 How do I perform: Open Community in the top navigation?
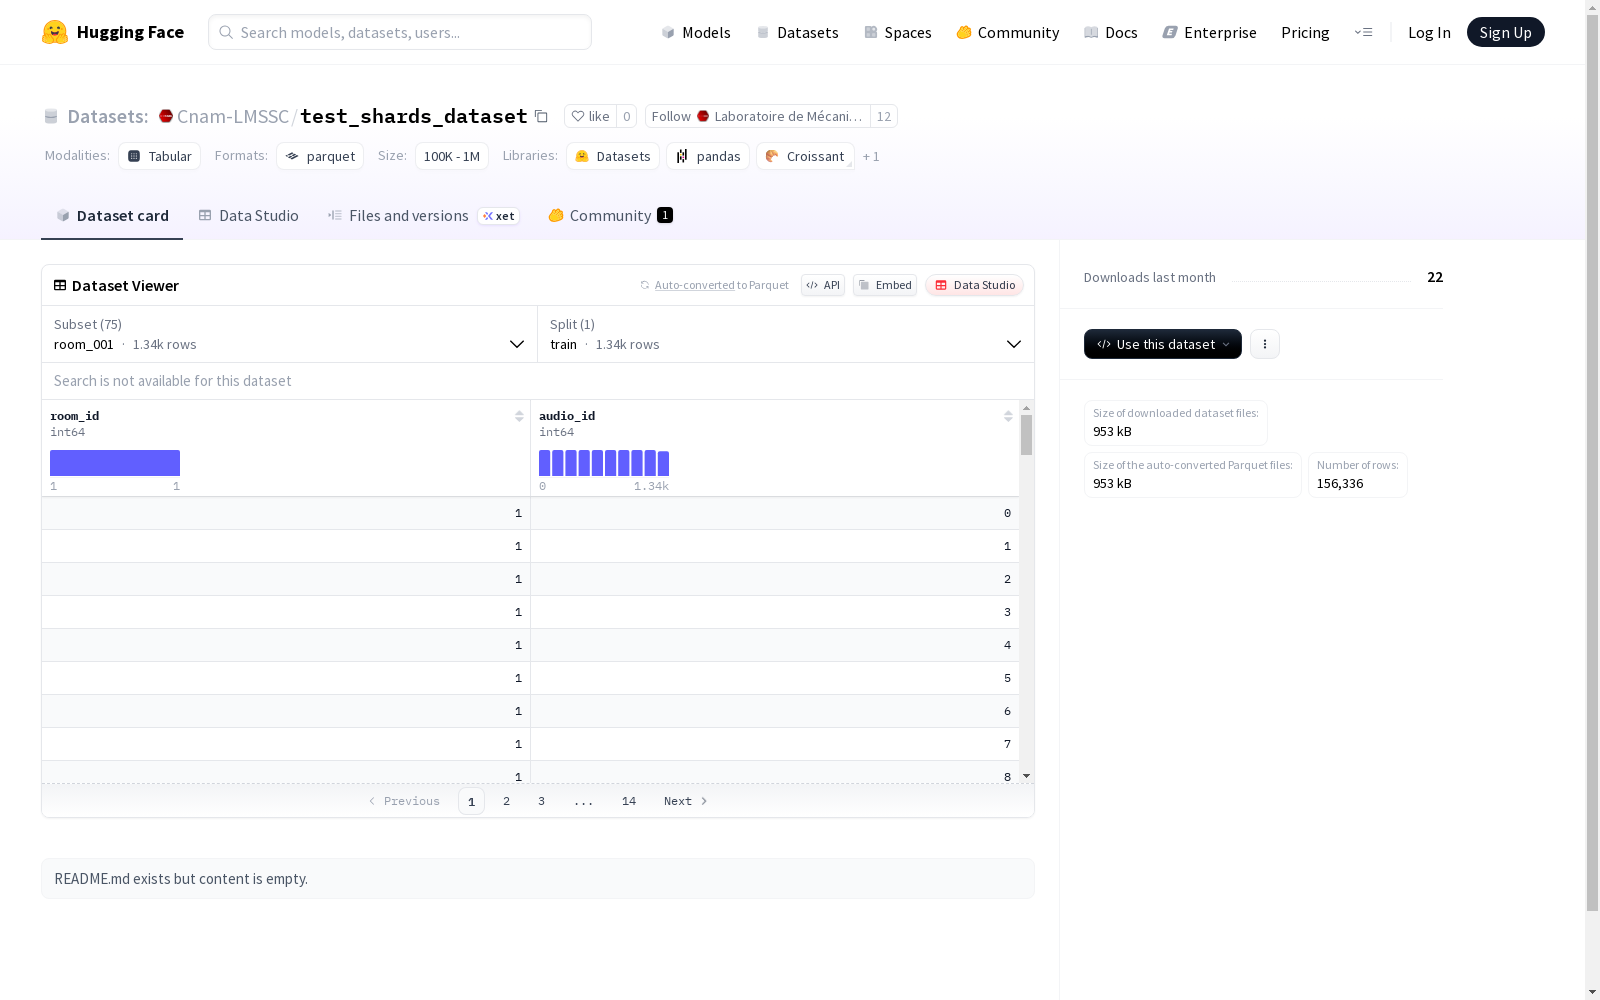click(x=1008, y=32)
